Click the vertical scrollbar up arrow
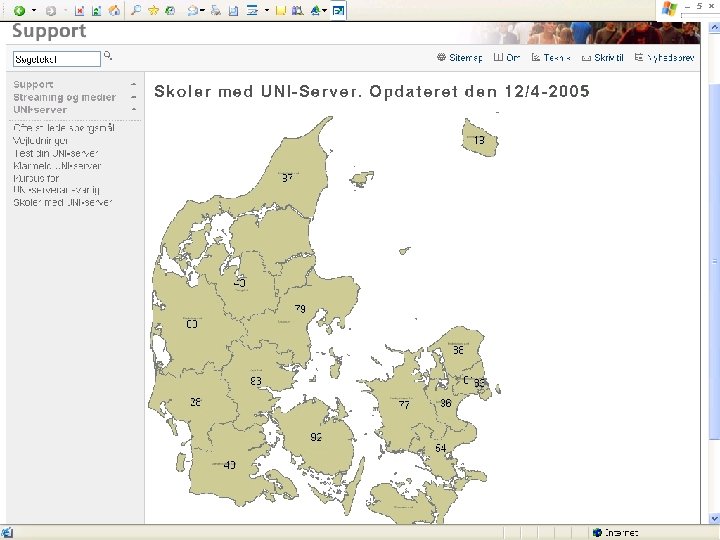 click(714, 28)
